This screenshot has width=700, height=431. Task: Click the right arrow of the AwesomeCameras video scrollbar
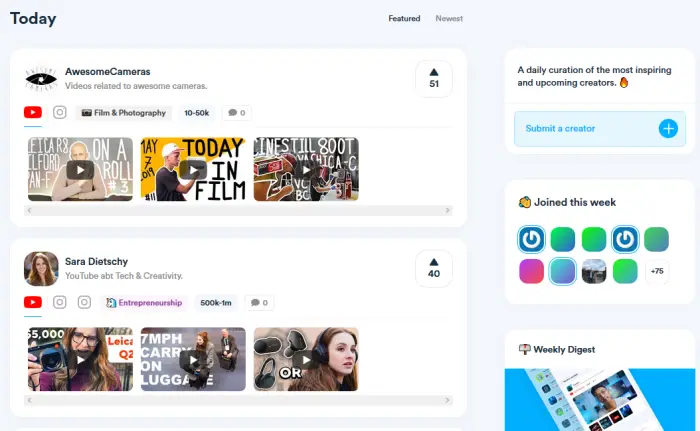447,210
